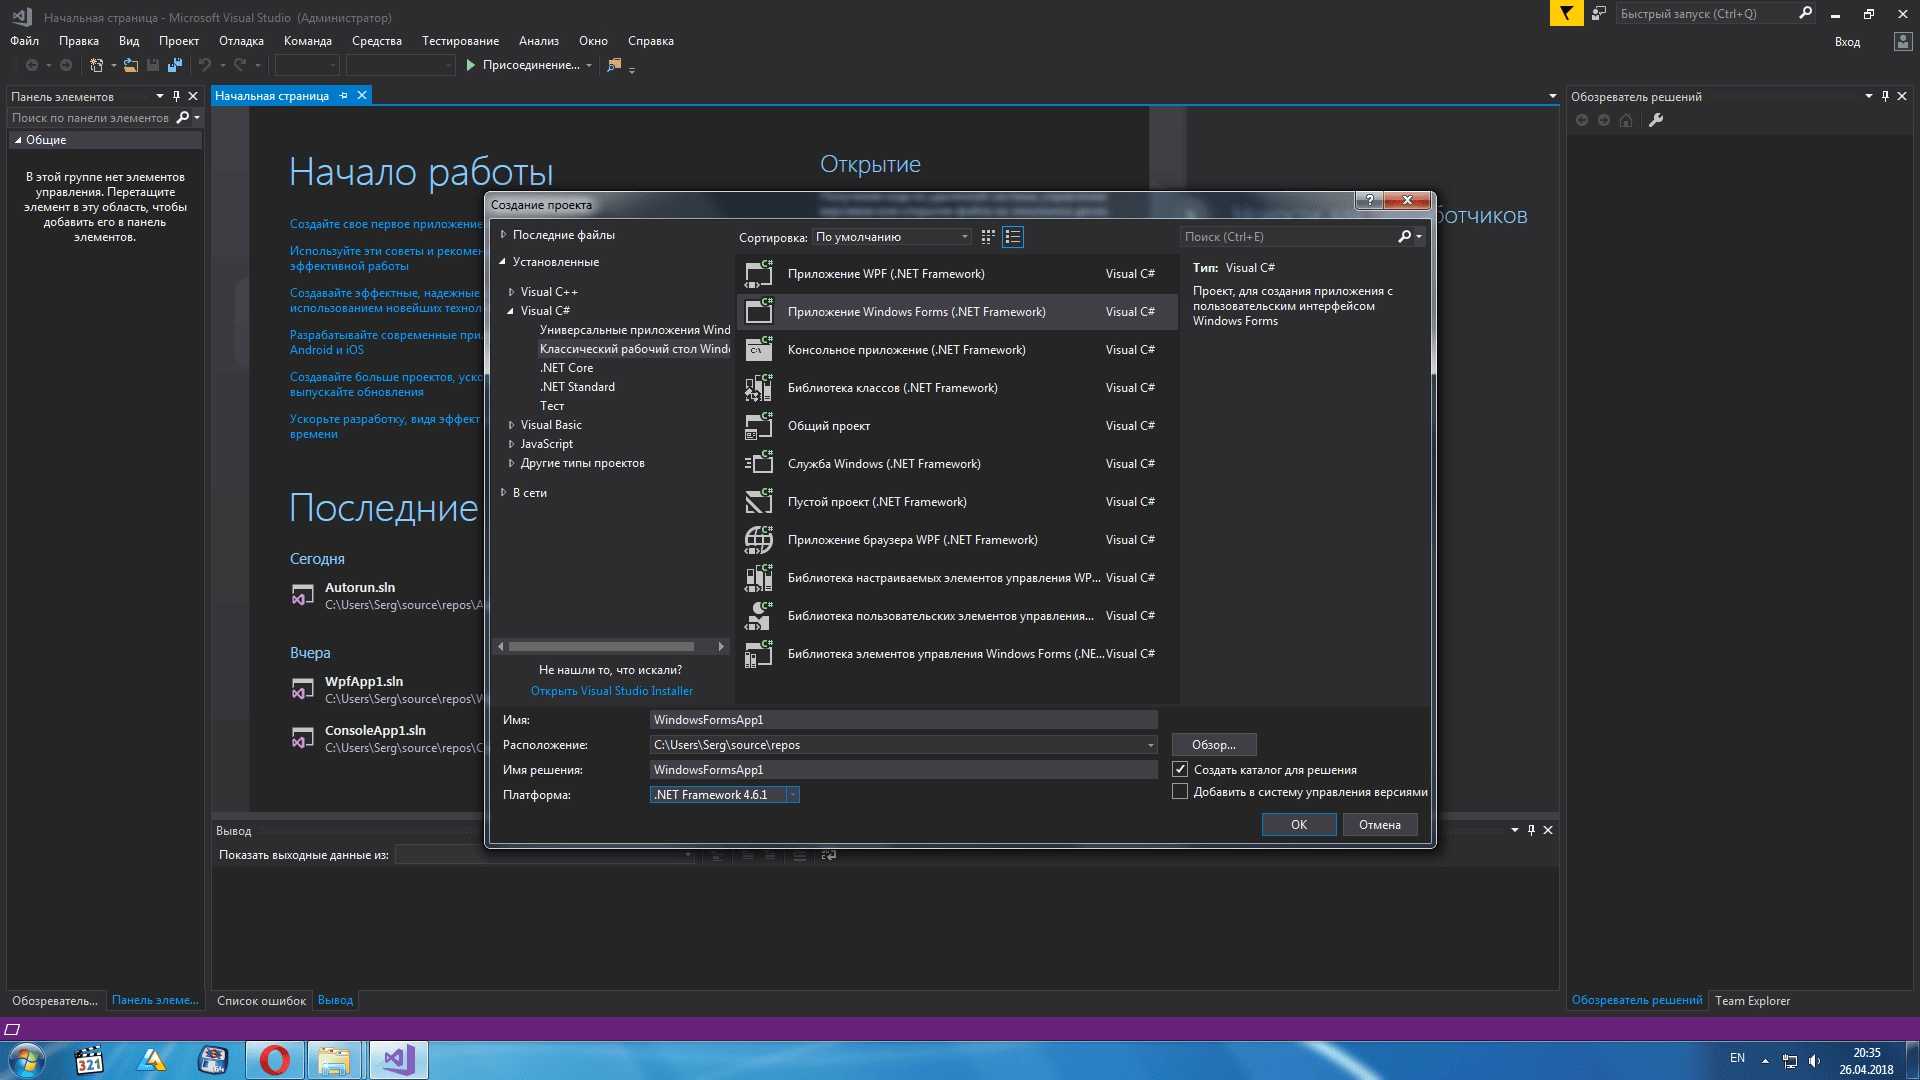Expand the JavaScript tree node
This screenshot has width=1920, height=1080.
point(511,444)
